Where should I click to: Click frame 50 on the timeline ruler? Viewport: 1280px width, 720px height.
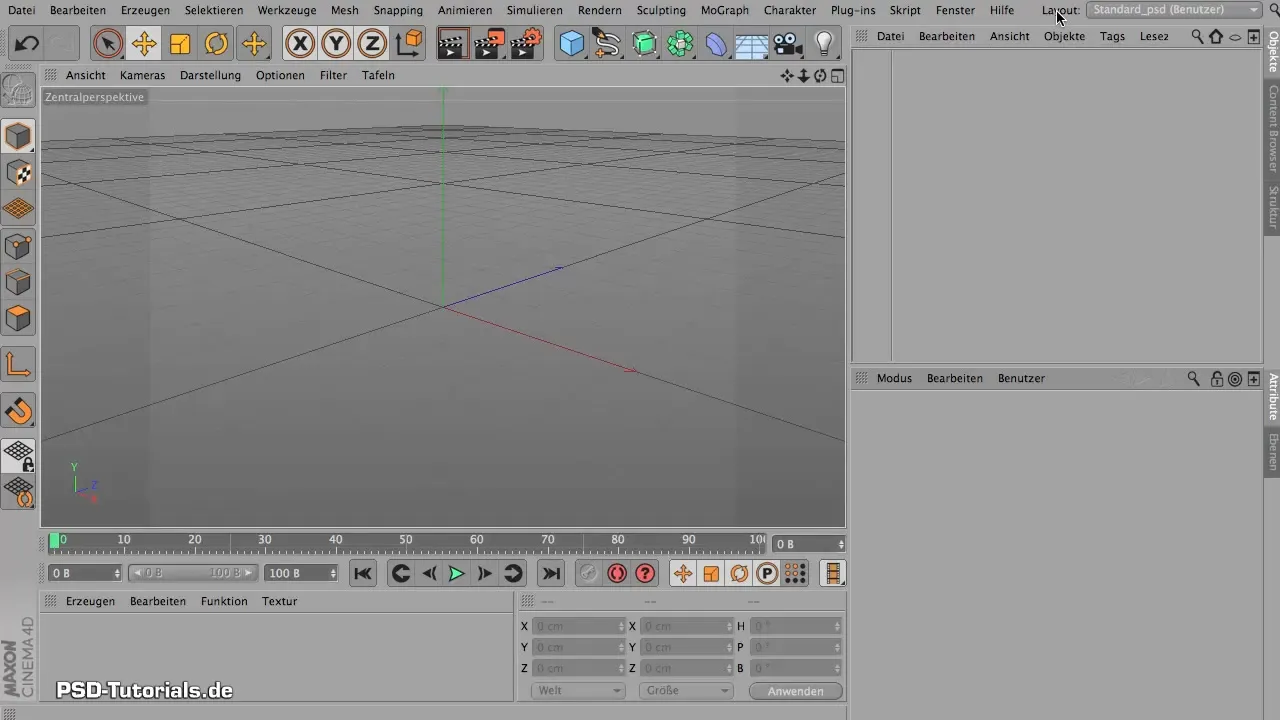(406, 541)
